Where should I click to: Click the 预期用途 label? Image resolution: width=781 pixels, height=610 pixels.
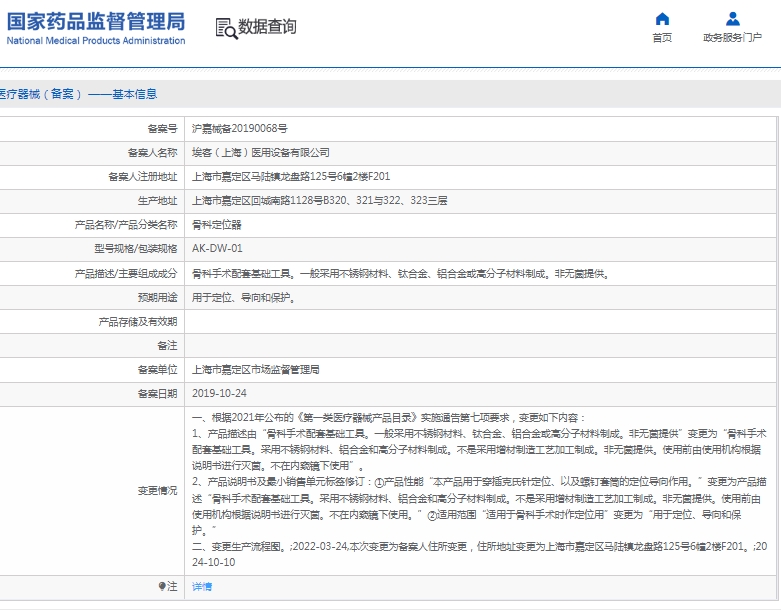click(x=157, y=297)
